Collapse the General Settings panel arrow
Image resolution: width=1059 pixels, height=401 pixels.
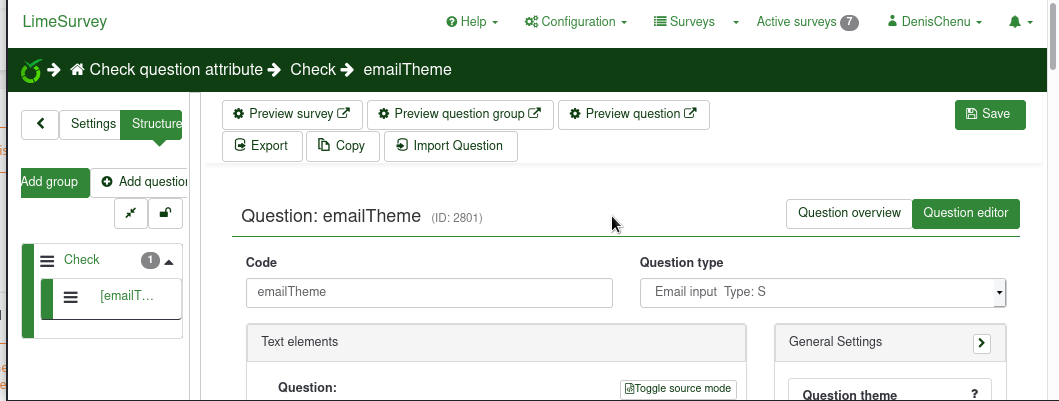tap(982, 343)
